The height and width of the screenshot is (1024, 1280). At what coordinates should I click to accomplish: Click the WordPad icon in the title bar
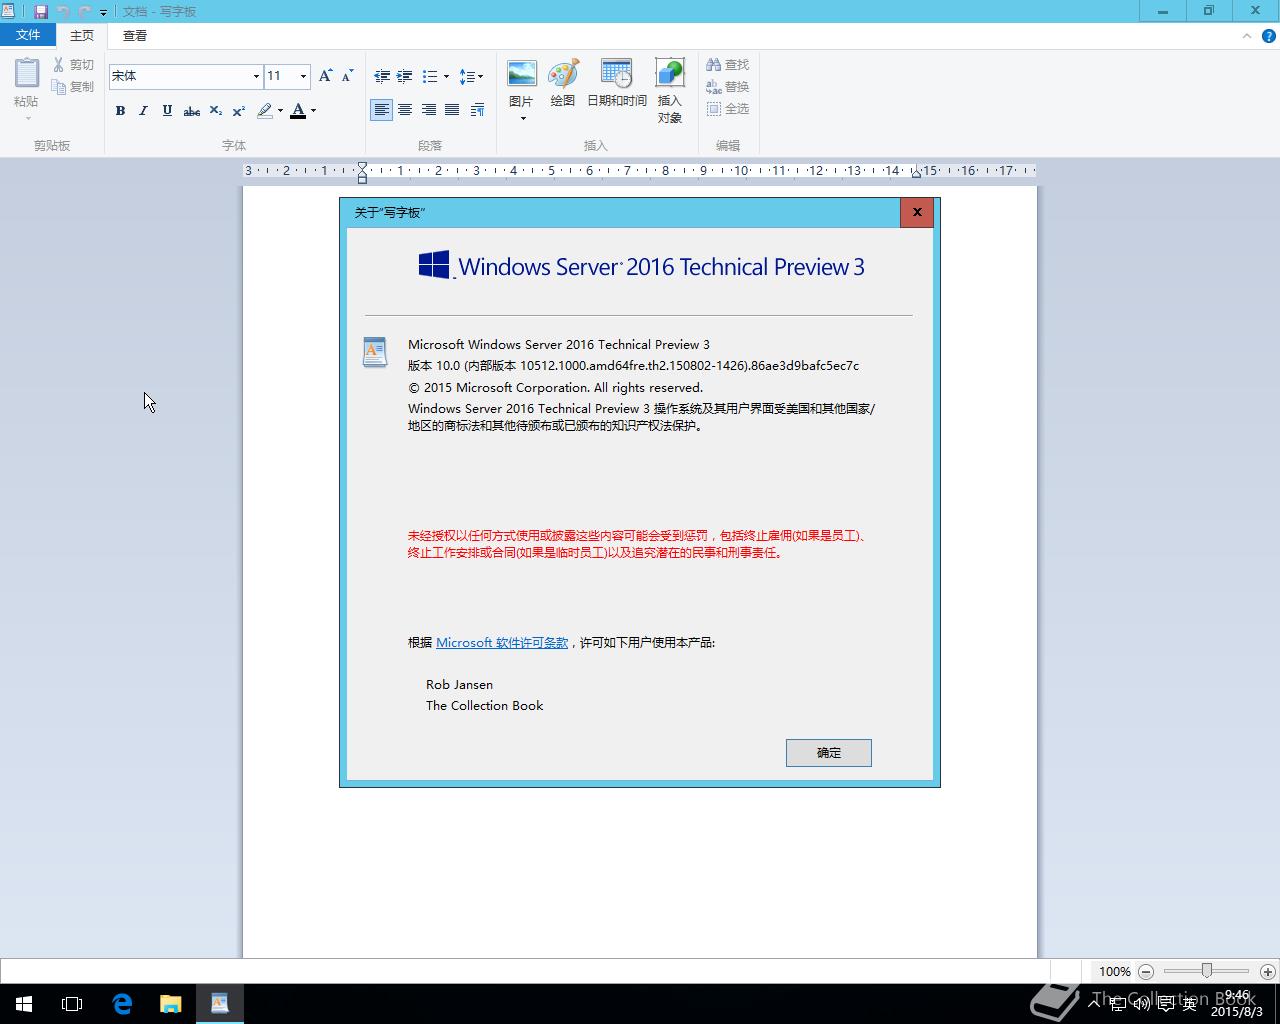tap(8, 12)
